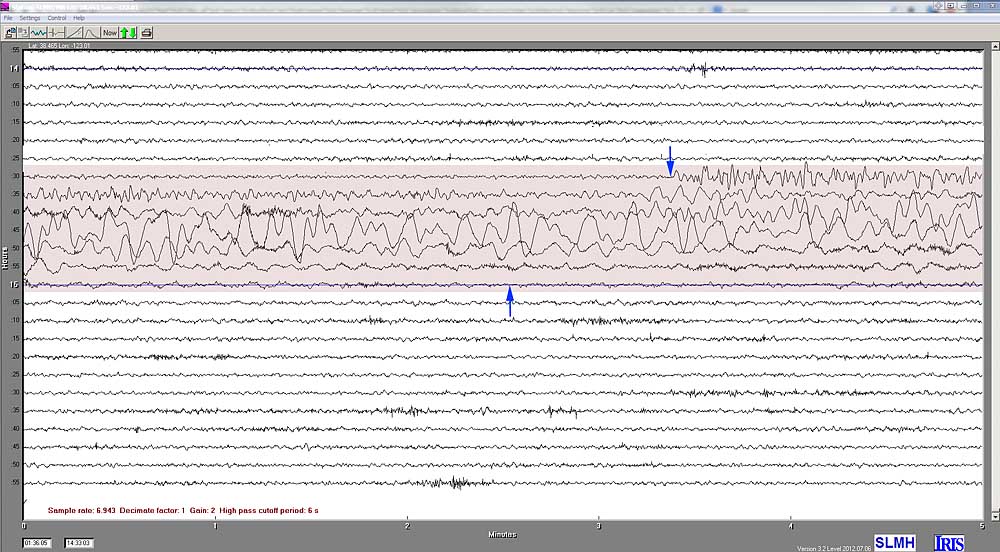Click the version text at bottom right

[x=834, y=548]
